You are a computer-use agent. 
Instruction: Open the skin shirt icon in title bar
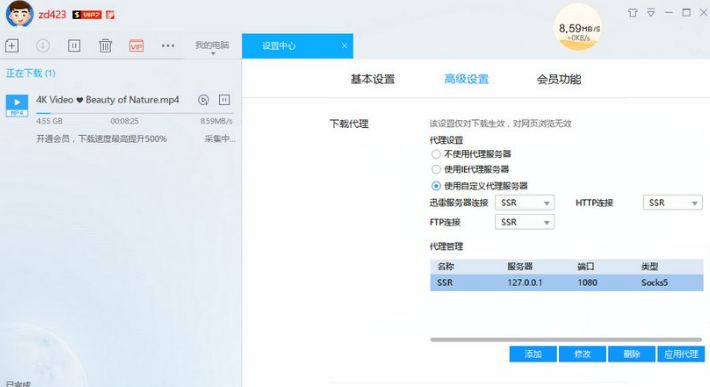coord(633,13)
